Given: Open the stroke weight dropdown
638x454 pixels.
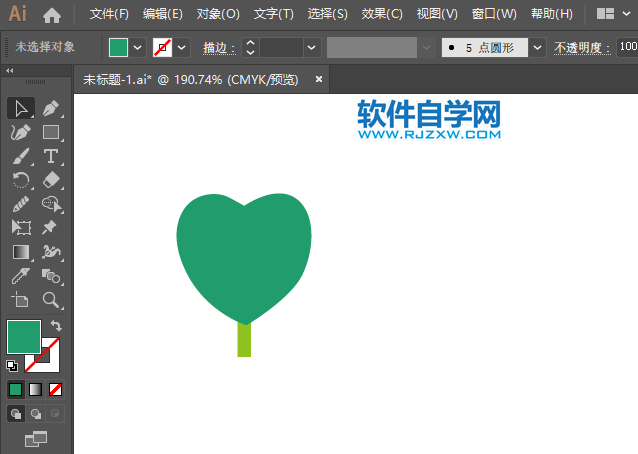Looking at the screenshot, I should pyautogui.click(x=312, y=48).
